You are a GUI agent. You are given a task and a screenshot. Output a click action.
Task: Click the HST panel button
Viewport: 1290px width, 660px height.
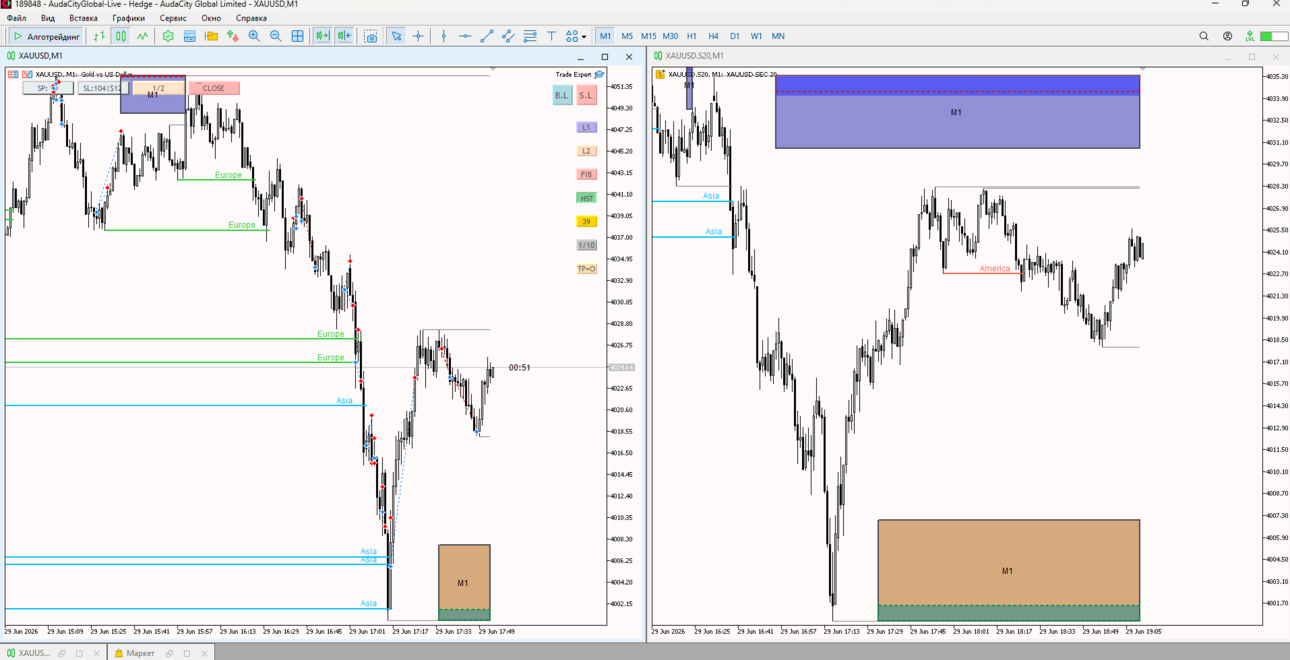[x=586, y=198]
